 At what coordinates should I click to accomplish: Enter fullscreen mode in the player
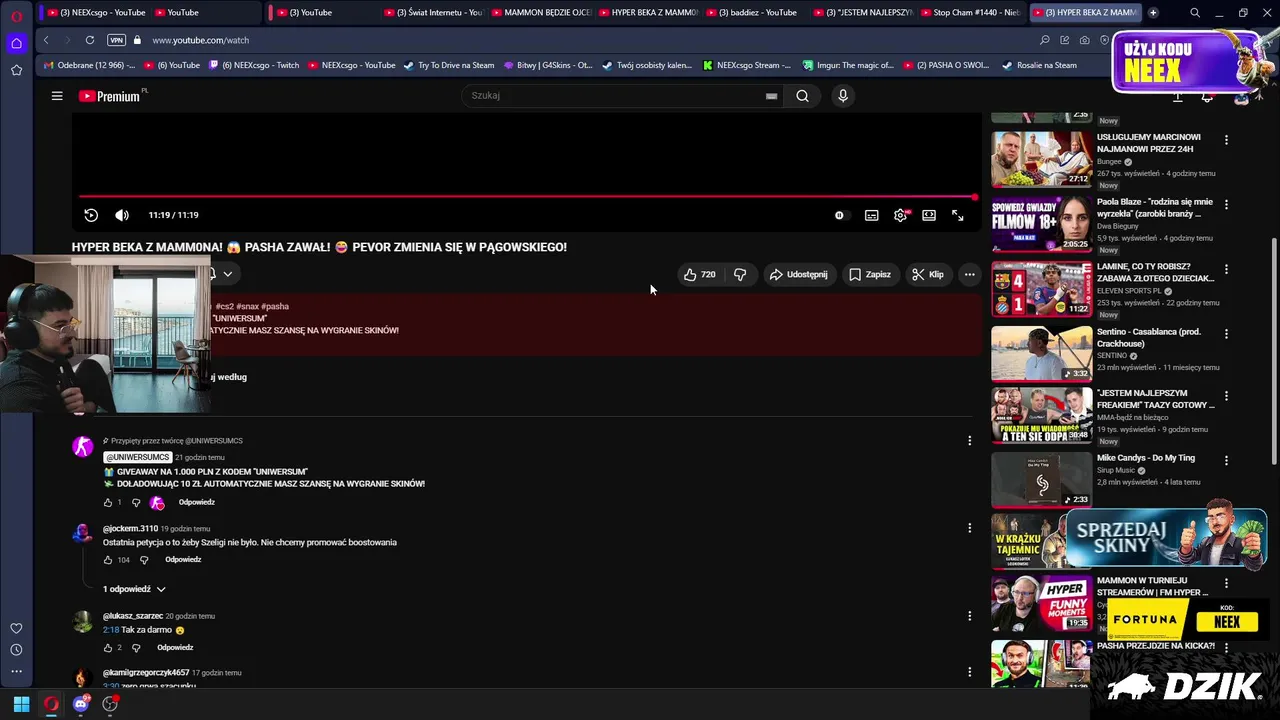click(958, 215)
